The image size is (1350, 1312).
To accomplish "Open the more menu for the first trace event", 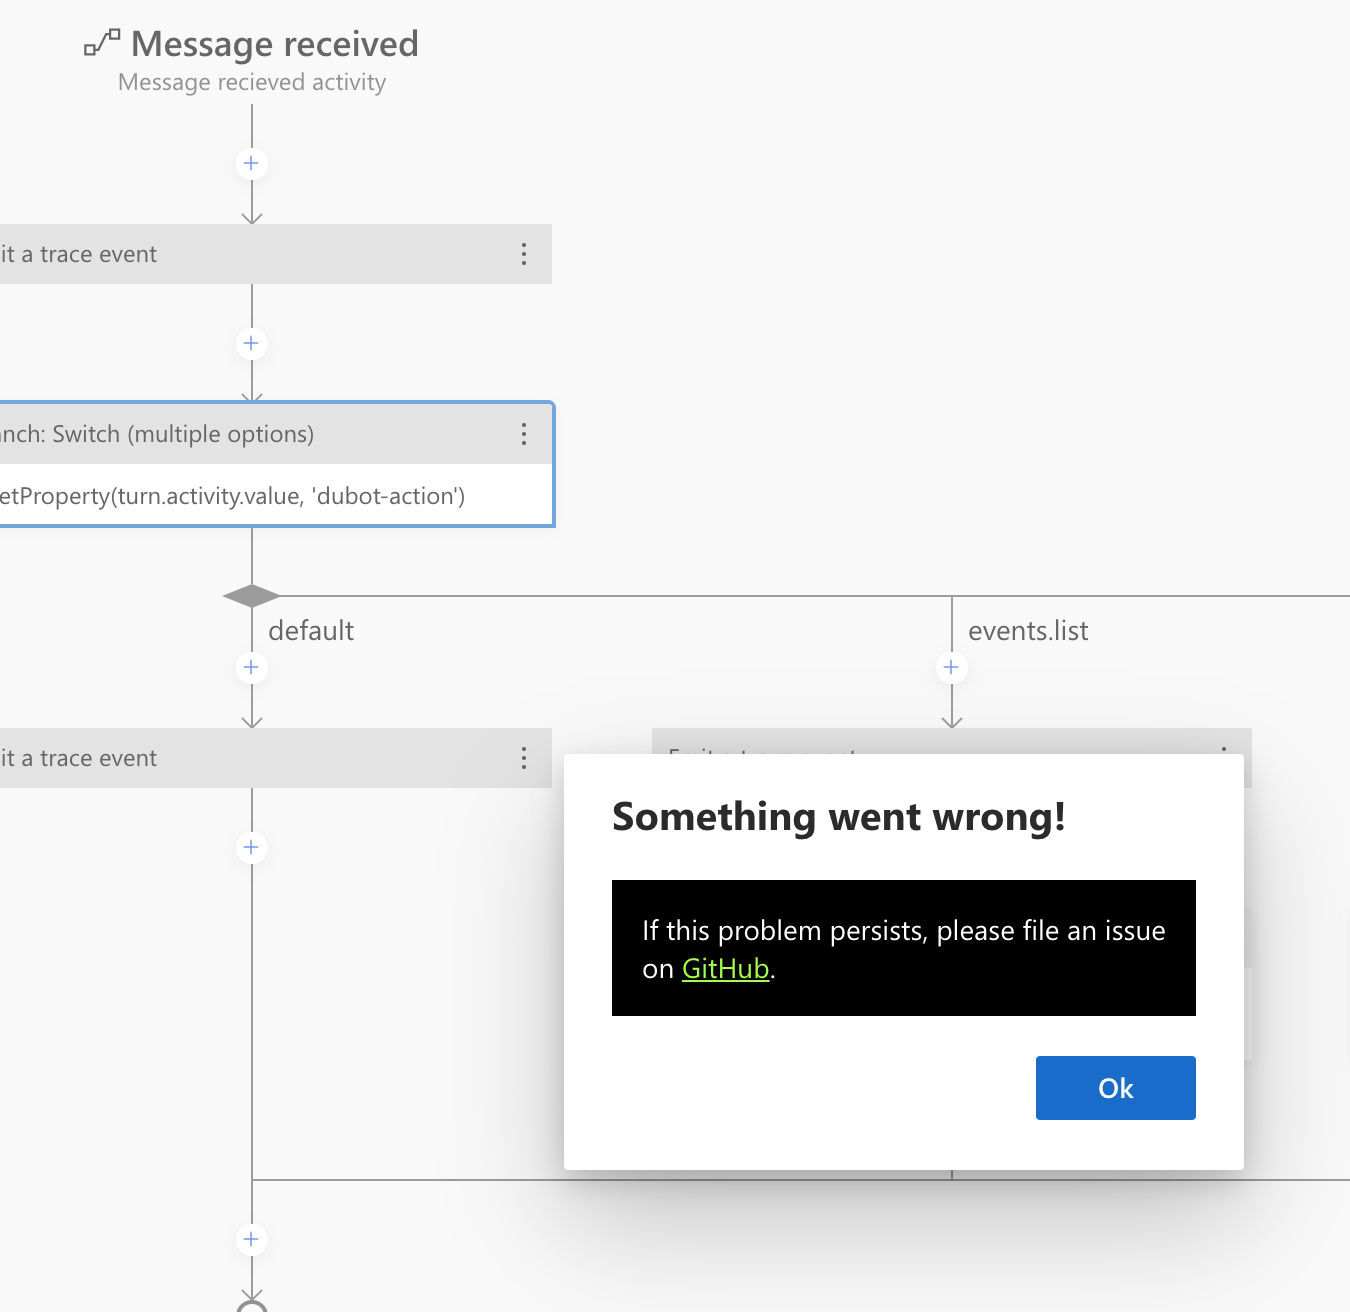I will pos(524,254).
